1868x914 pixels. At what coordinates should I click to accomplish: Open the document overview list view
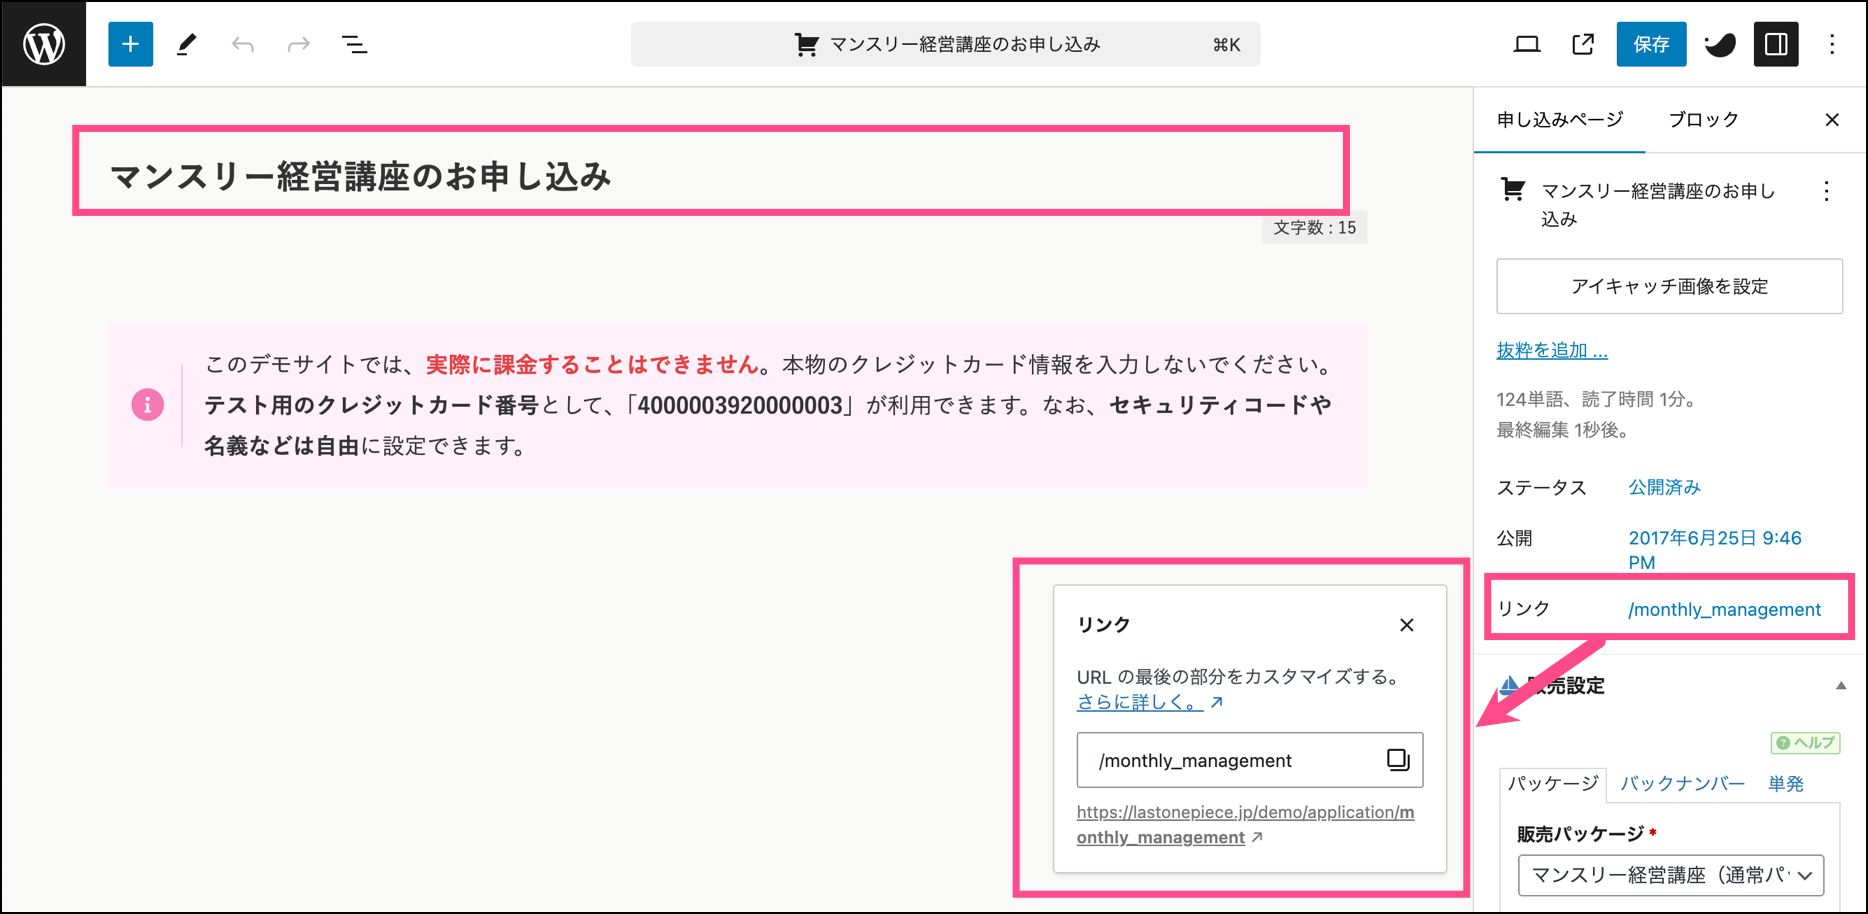pos(354,44)
